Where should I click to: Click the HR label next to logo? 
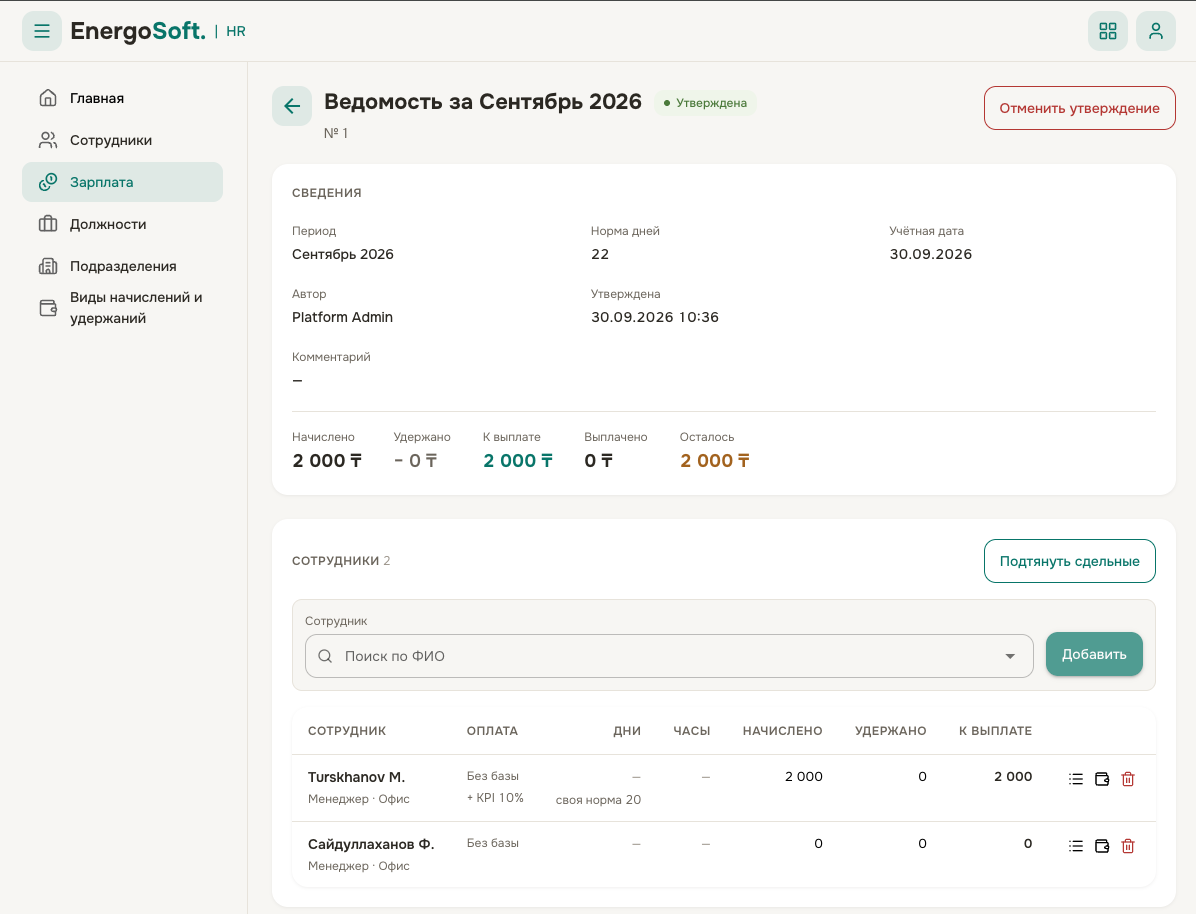[x=236, y=31]
